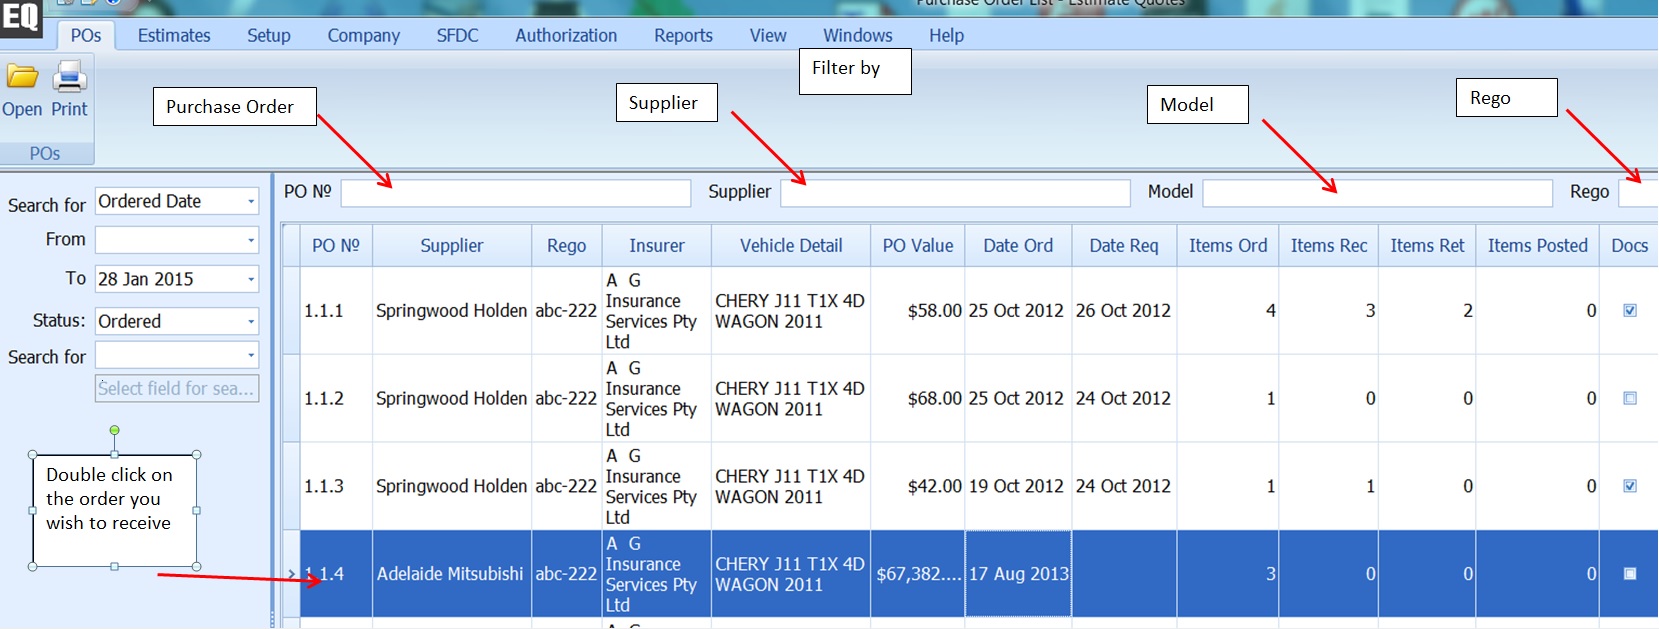1659x629 pixels.
Task: Toggle the Docs checkbox for PO 1.1.3
Action: [1630, 486]
